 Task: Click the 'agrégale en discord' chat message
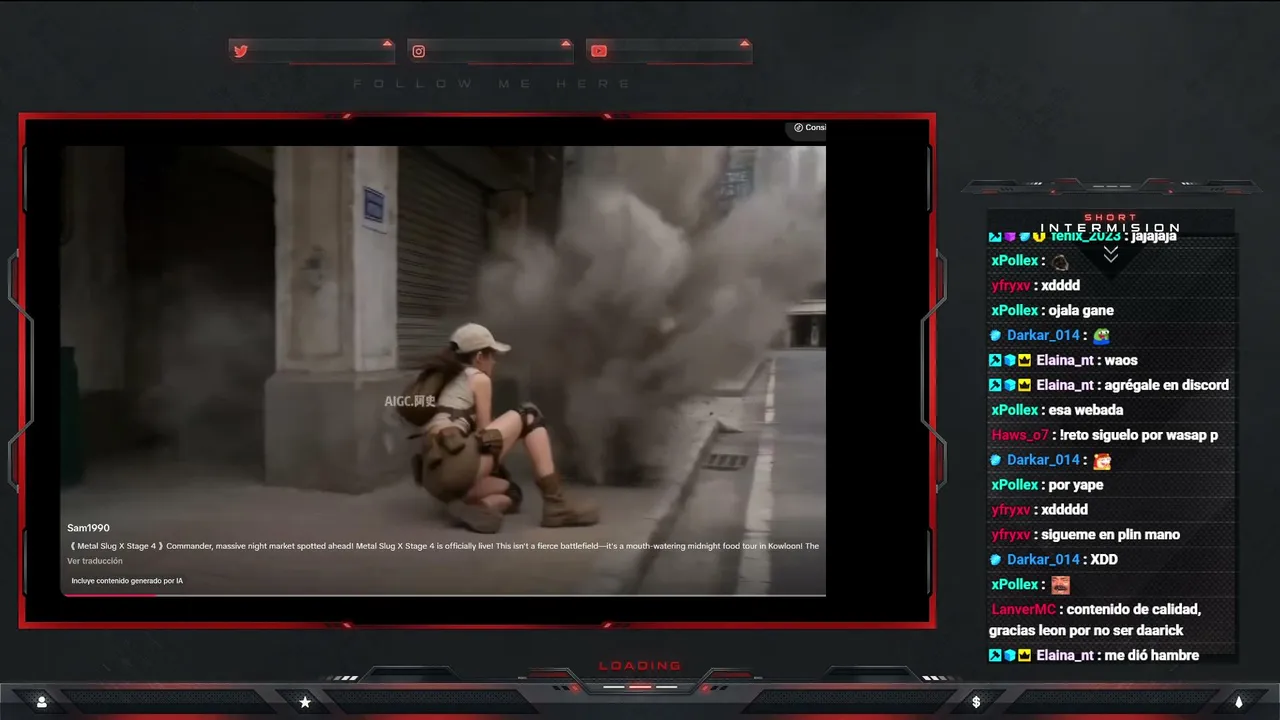[x=1166, y=386]
